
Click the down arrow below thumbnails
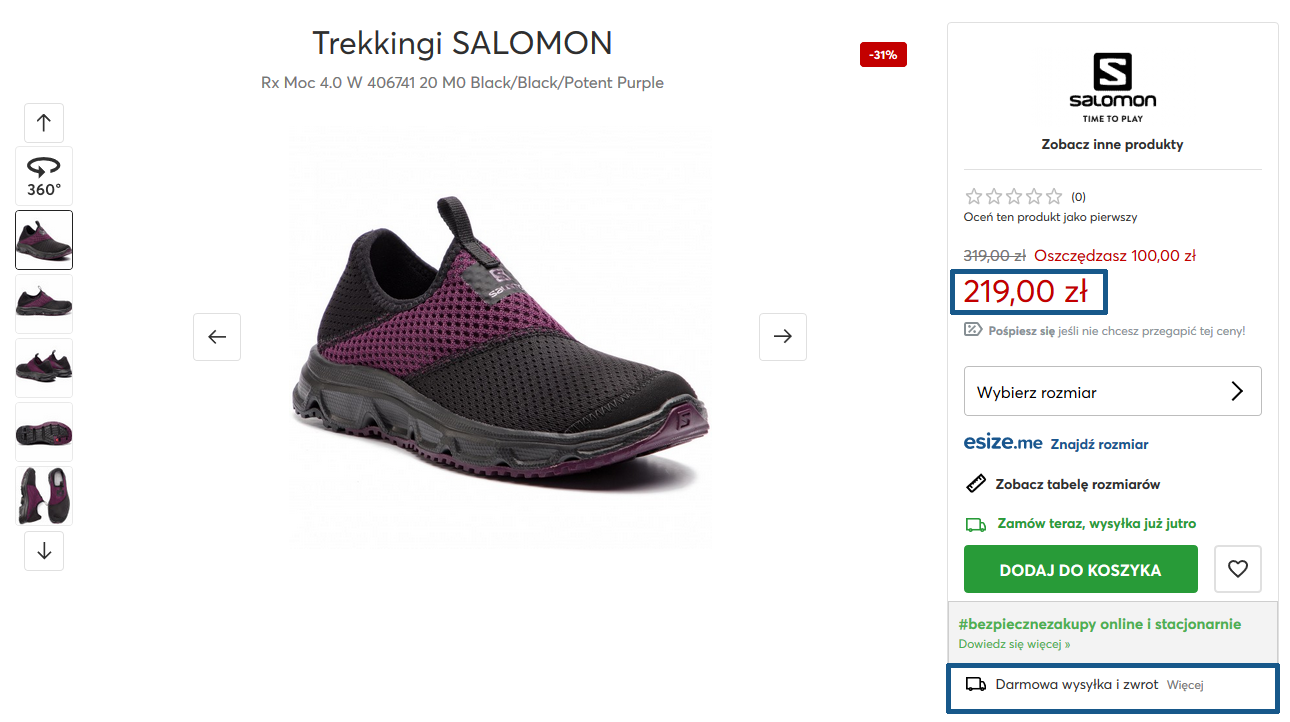point(44,551)
